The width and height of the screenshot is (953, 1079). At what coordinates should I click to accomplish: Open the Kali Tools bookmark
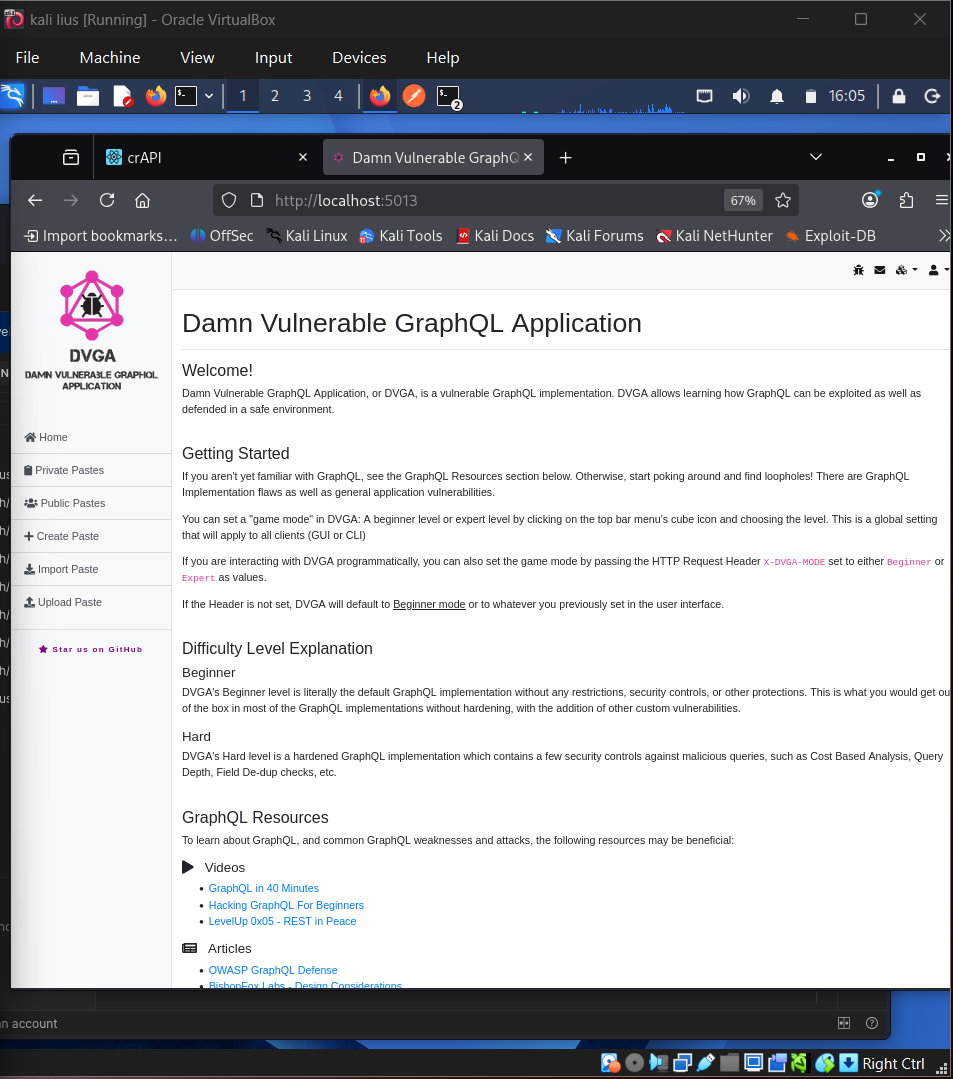coord(401,236)
